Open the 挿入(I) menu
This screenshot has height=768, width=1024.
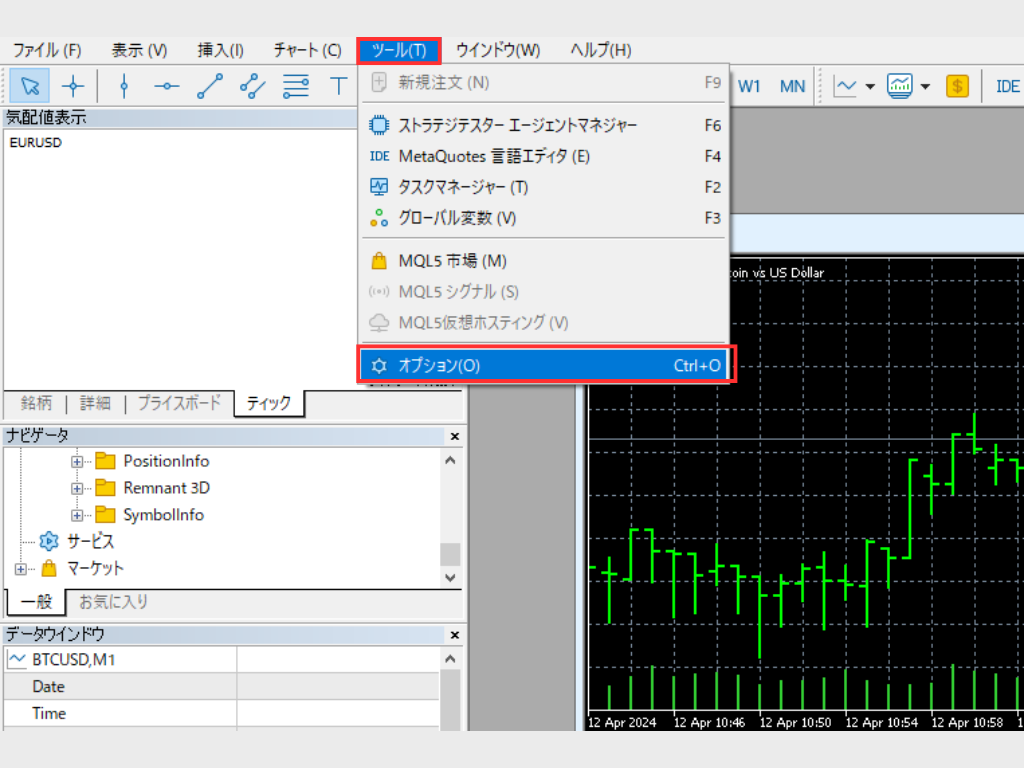[221, 50]
